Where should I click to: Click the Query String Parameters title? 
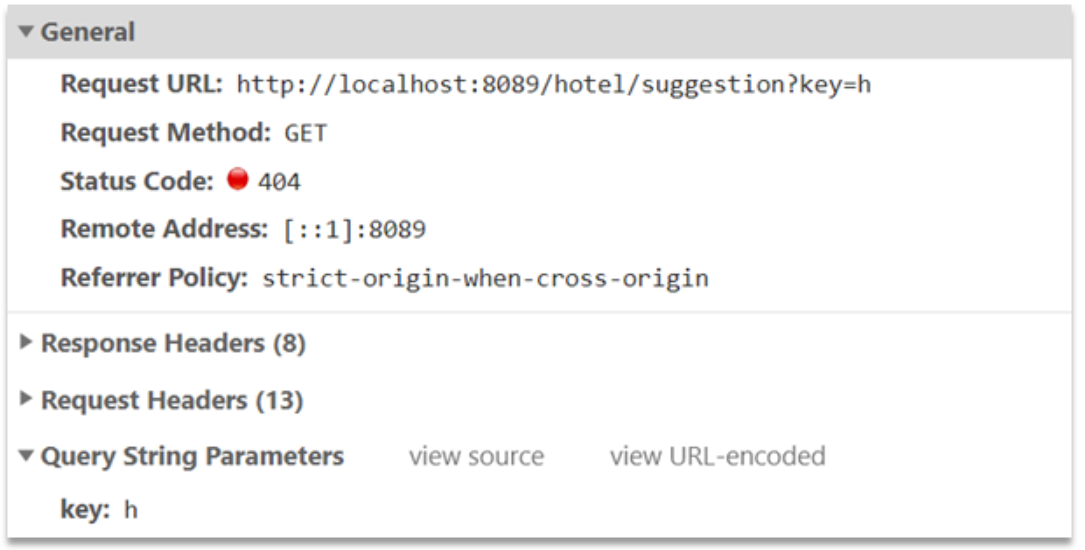(x=192, y=457)
